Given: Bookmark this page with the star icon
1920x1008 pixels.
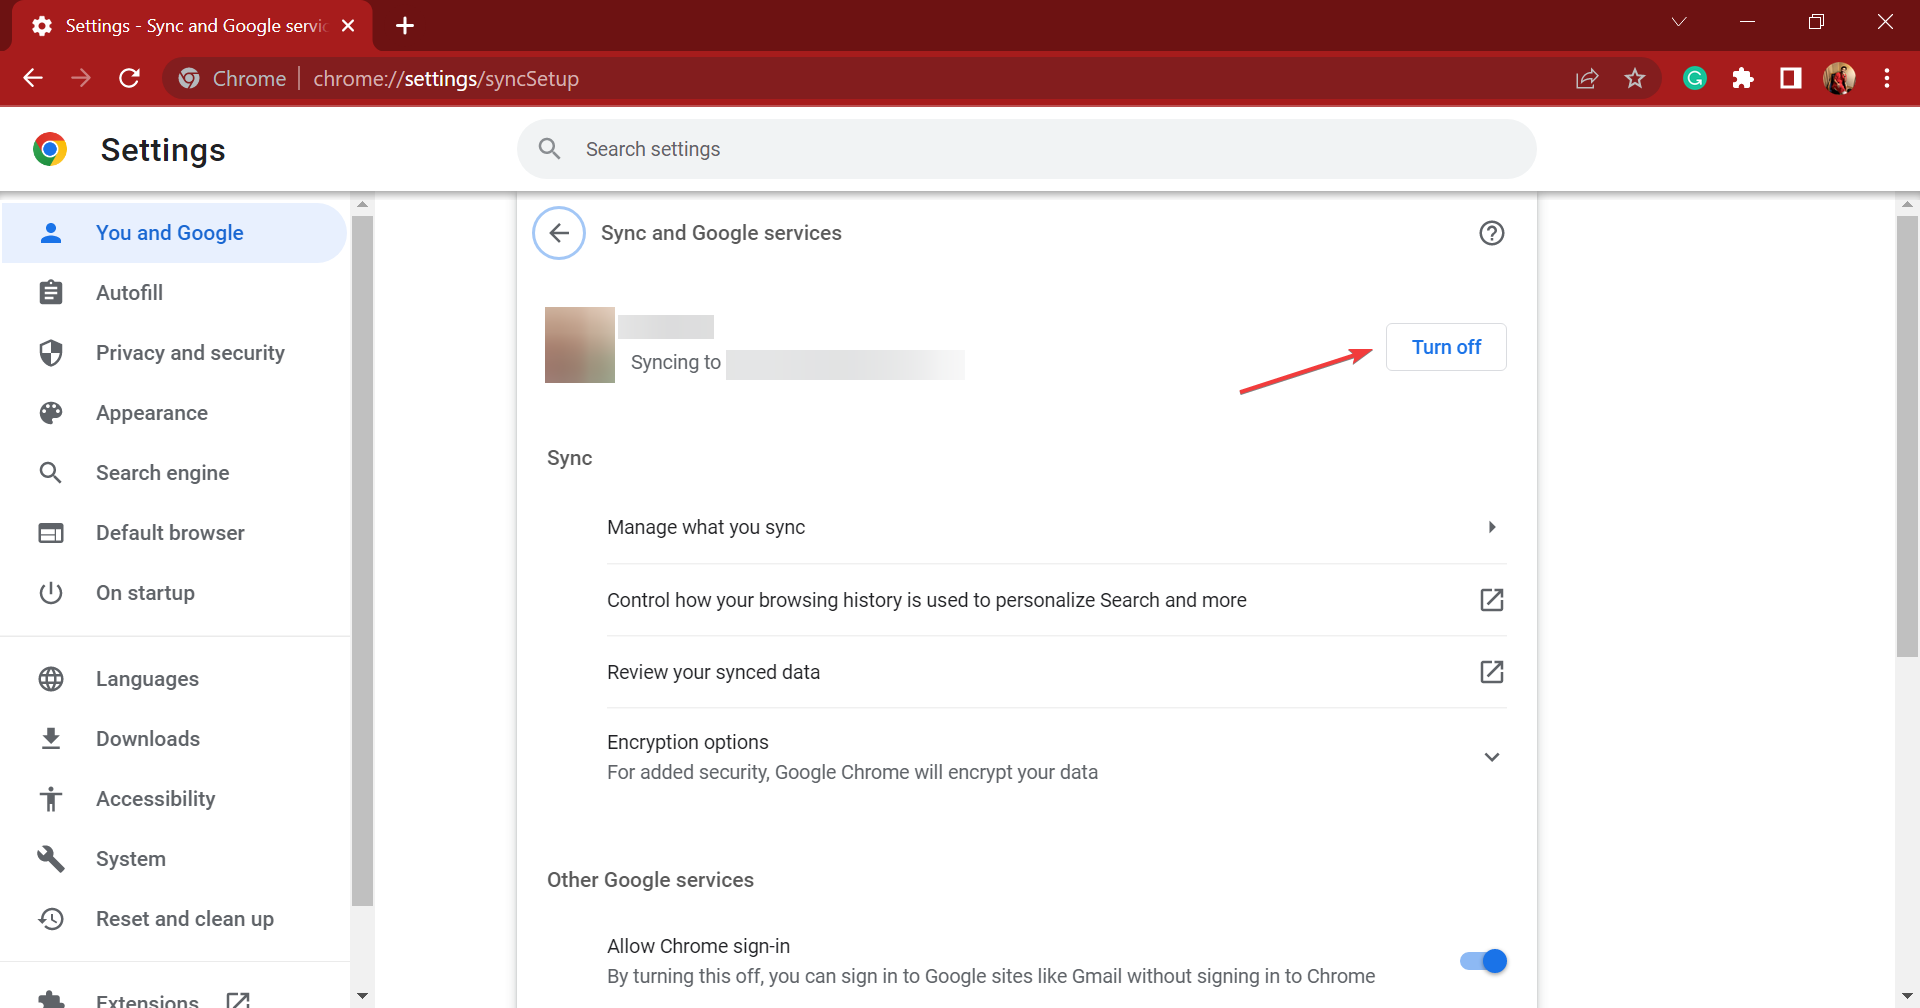Looking at the screenshot, I should (x=1635, y=78).
